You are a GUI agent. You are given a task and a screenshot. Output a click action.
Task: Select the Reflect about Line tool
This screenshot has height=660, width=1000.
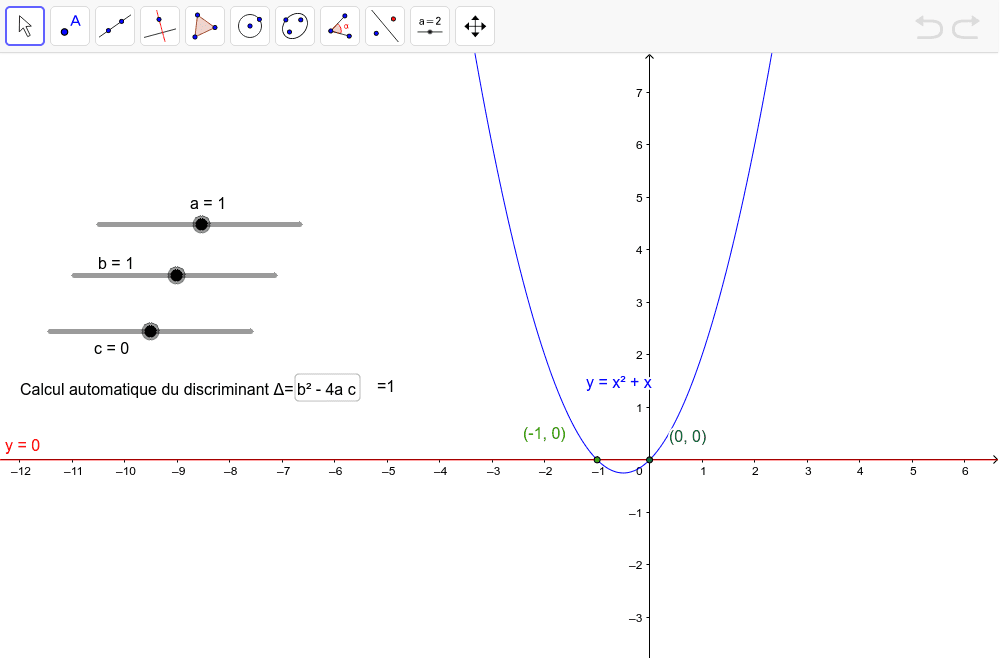point(384,26)
